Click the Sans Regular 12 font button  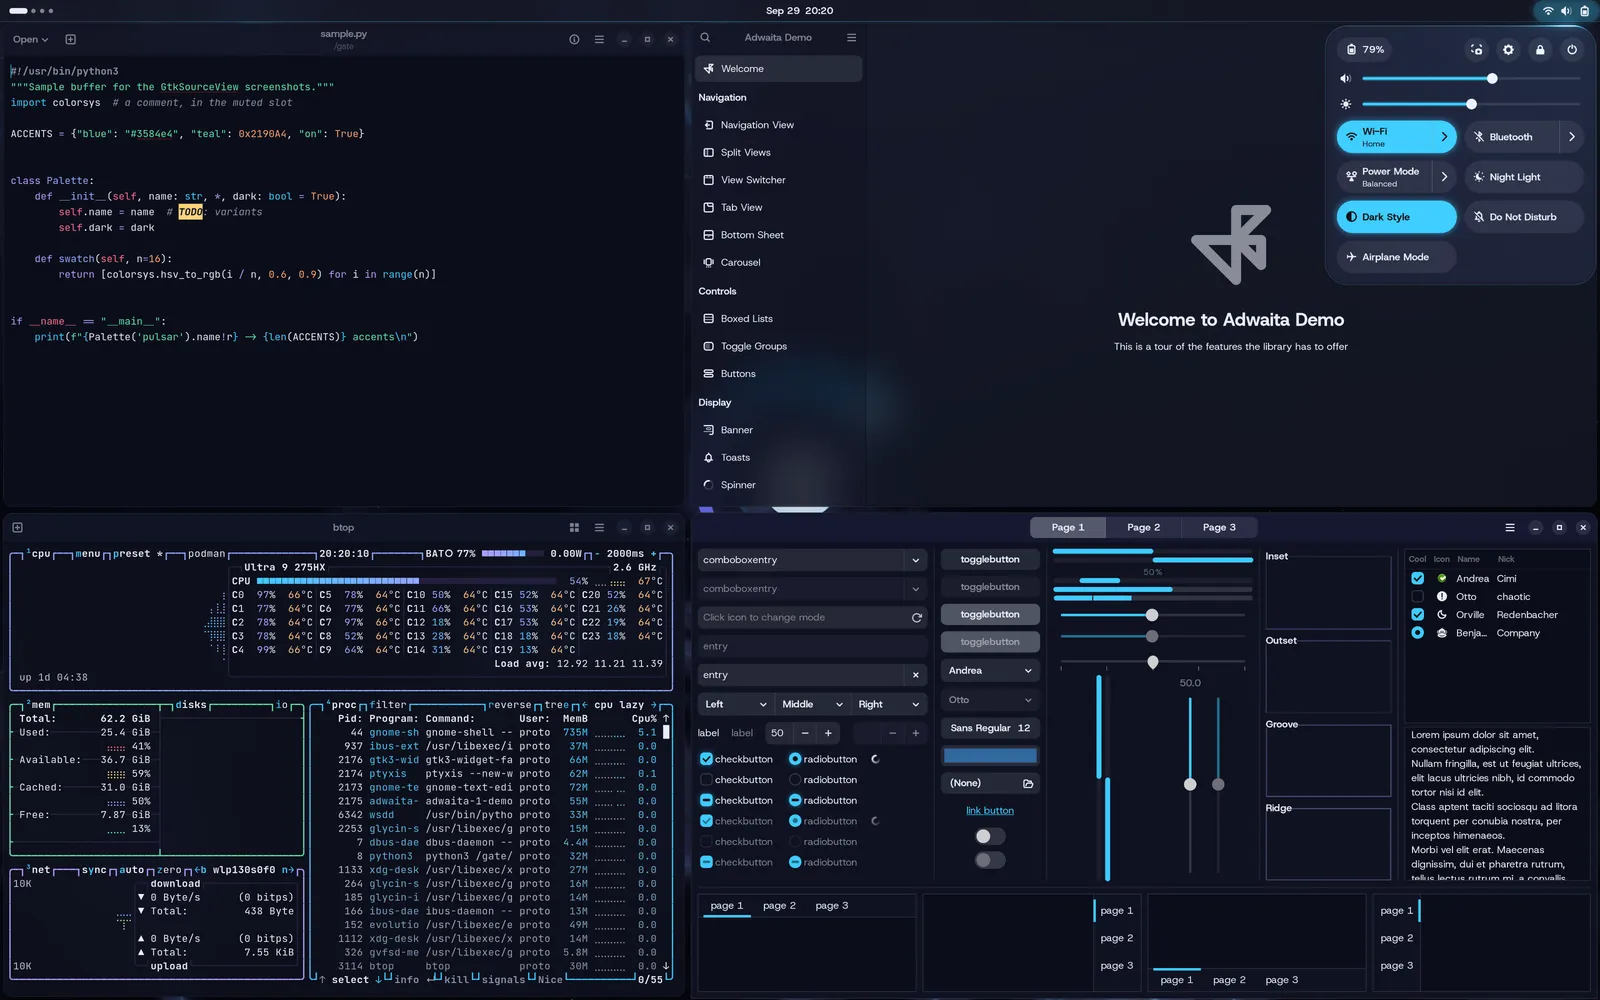tap(990, 729)
